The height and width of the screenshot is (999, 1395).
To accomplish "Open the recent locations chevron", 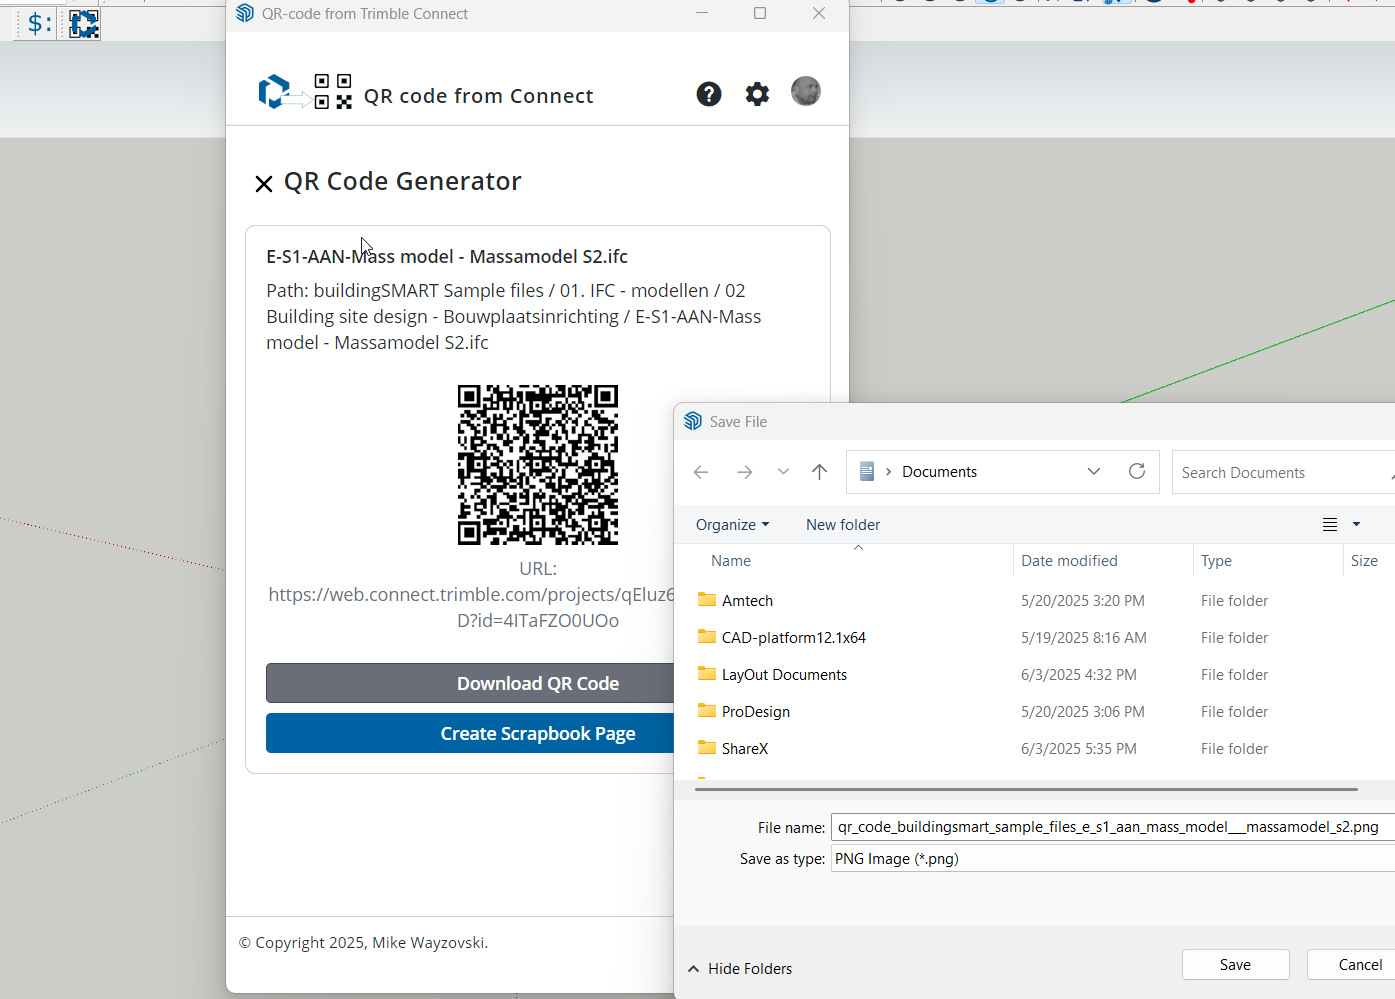I will click(783, 472).
